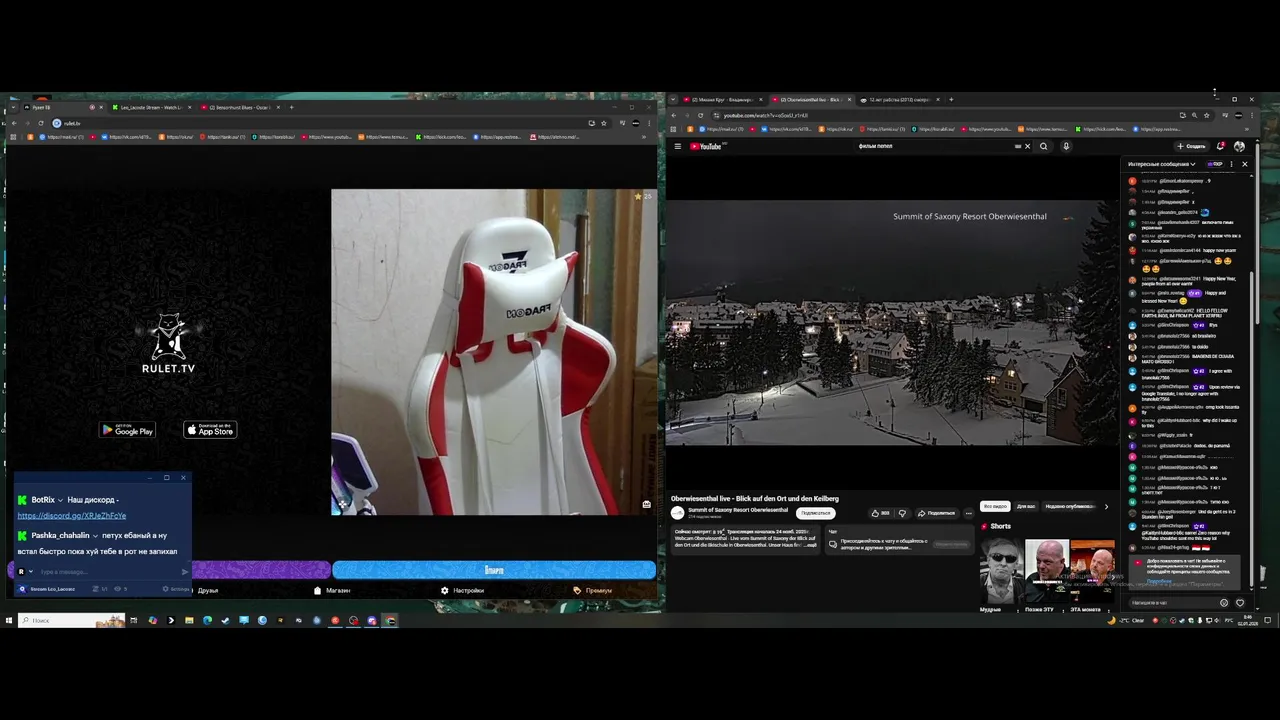
Task: Open Google Play download badge
Action: (x=127, y=430)
